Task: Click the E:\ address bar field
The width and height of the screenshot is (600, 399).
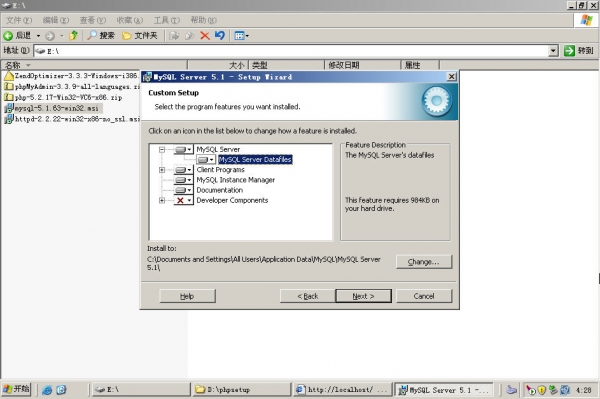Action: click(x=291, y=50)
